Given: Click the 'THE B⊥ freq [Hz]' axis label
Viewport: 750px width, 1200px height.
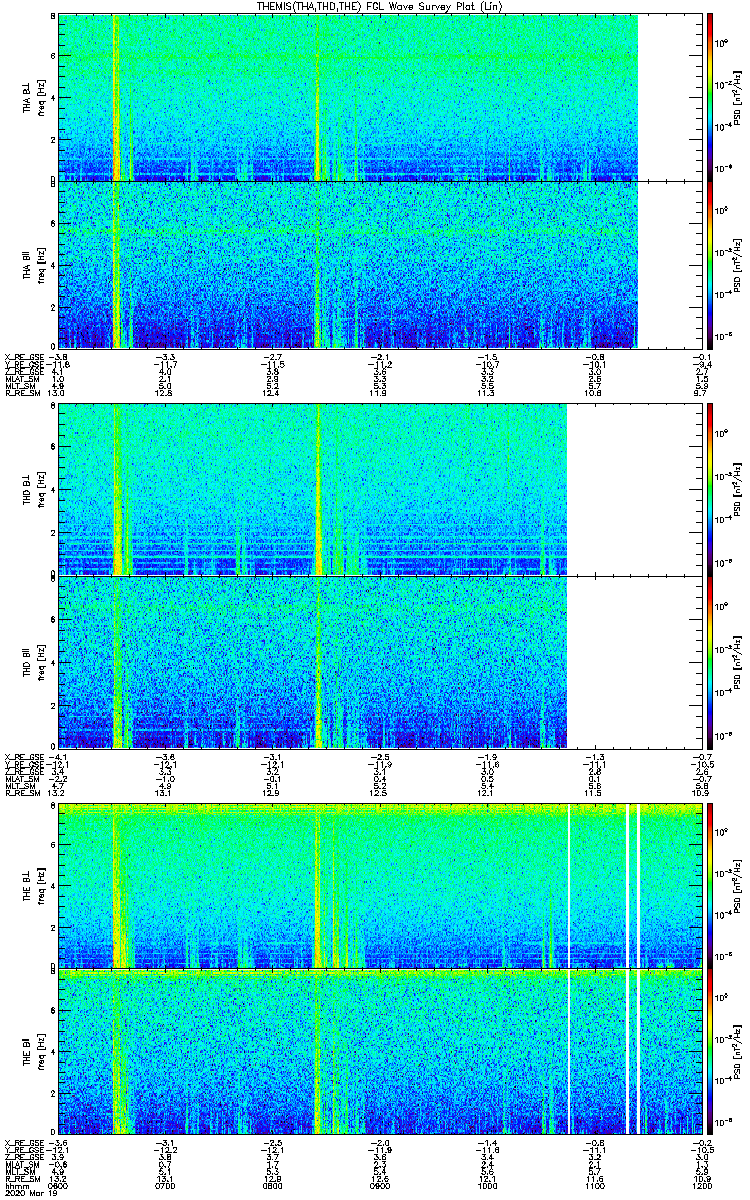Looking at the screenshot, I should (x=34, y=885).
